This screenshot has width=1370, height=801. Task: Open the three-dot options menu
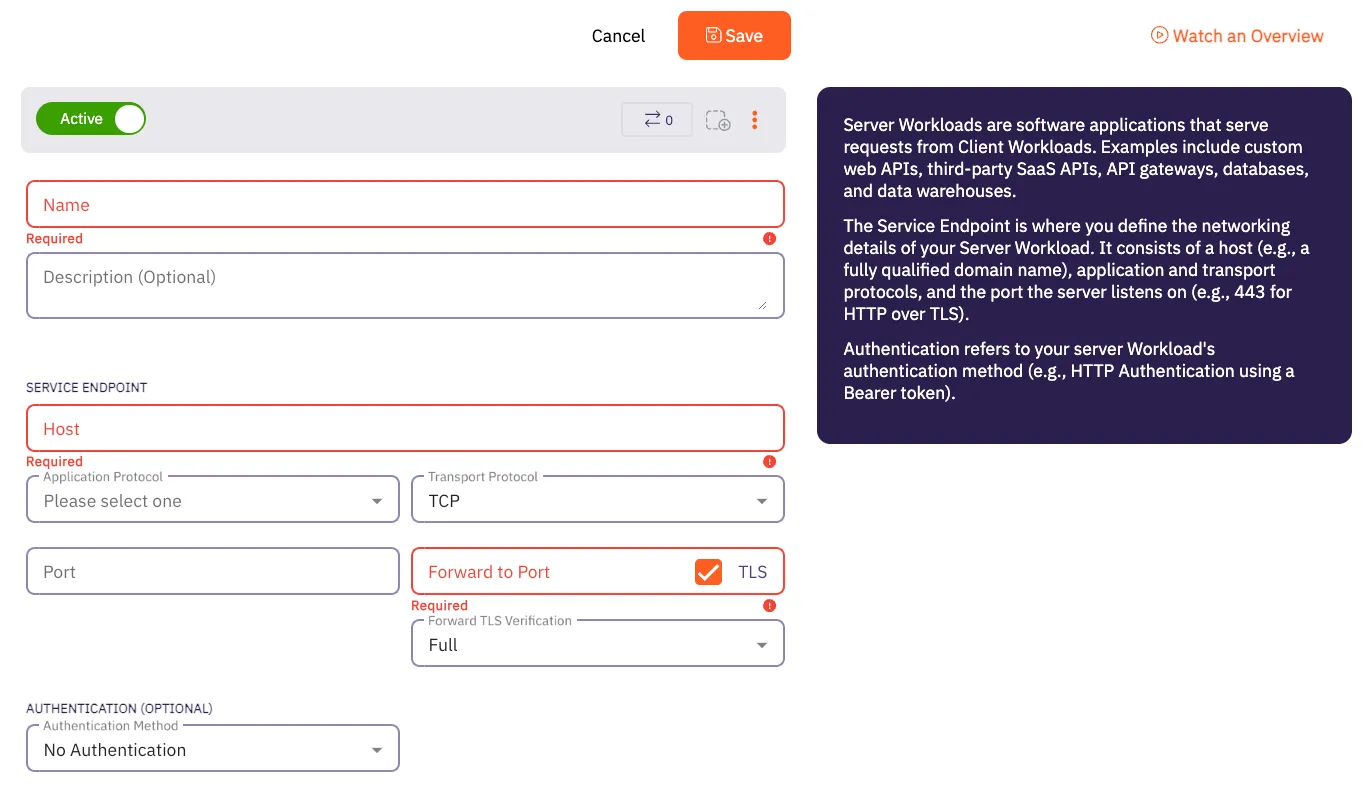pyautogui.click(x=755, y=120)
